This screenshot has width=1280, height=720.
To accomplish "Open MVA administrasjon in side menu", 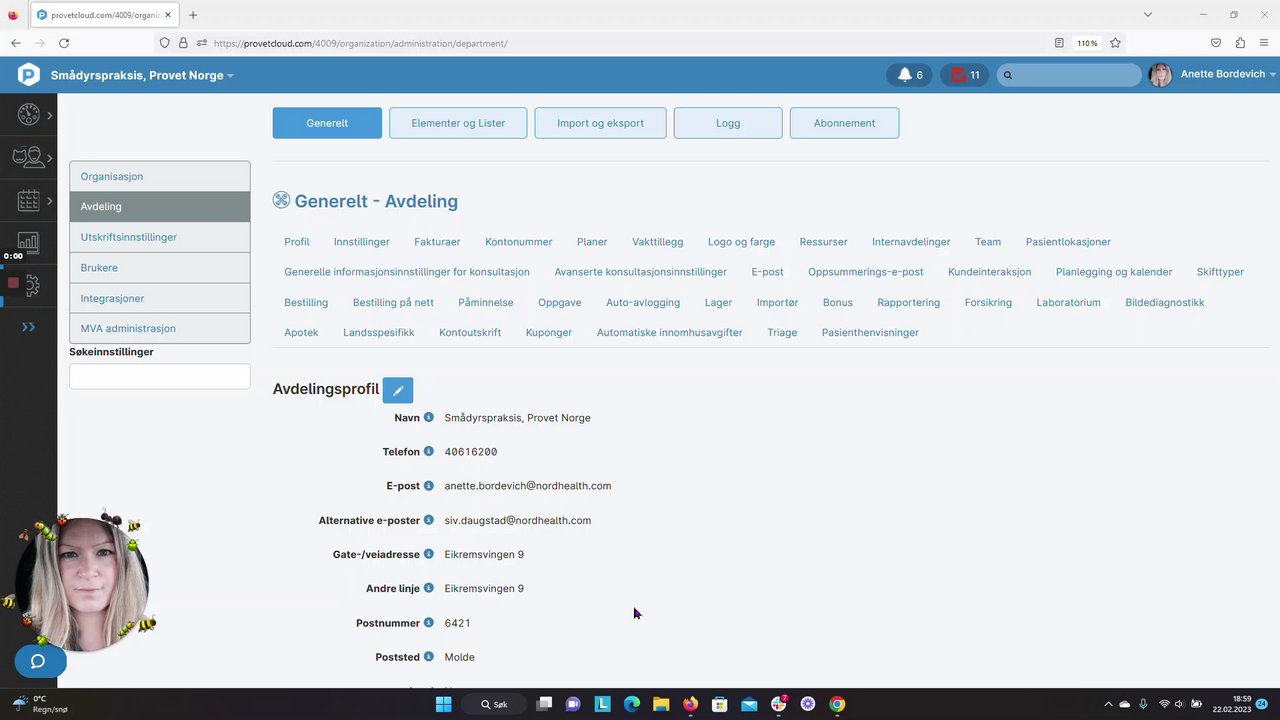I will pyautogui.click(x=160, y=328).
